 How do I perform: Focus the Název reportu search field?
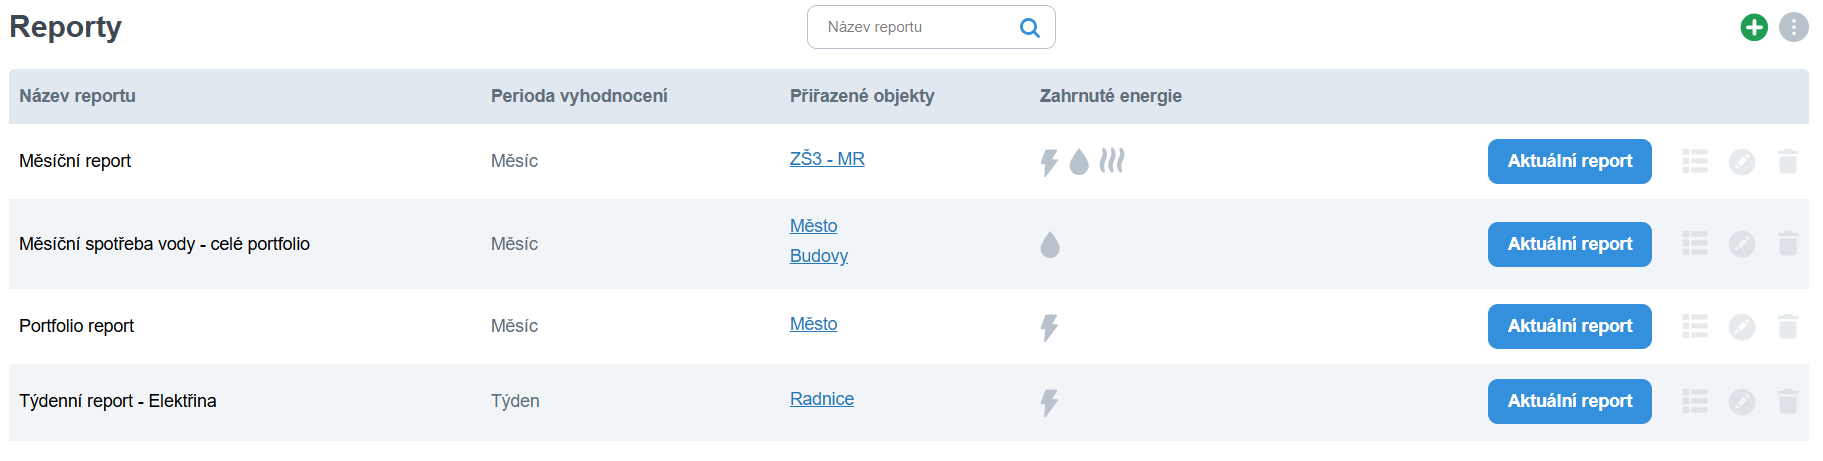point(915,28)
